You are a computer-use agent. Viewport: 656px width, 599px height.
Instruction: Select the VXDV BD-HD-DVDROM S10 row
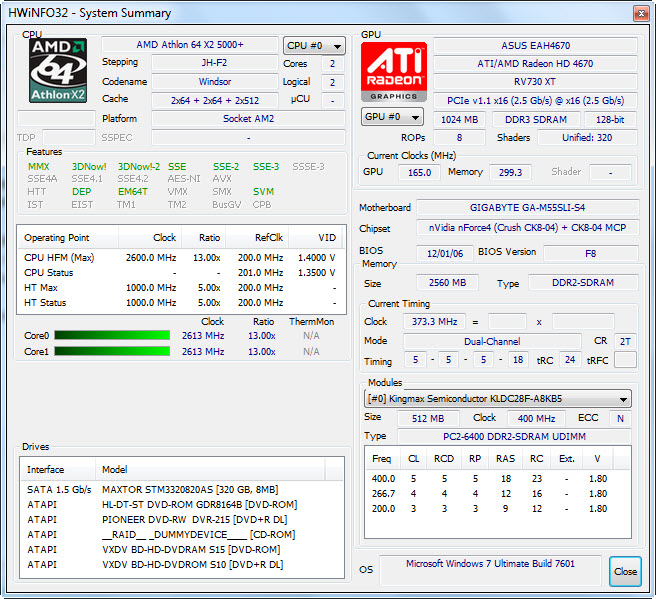182,565
